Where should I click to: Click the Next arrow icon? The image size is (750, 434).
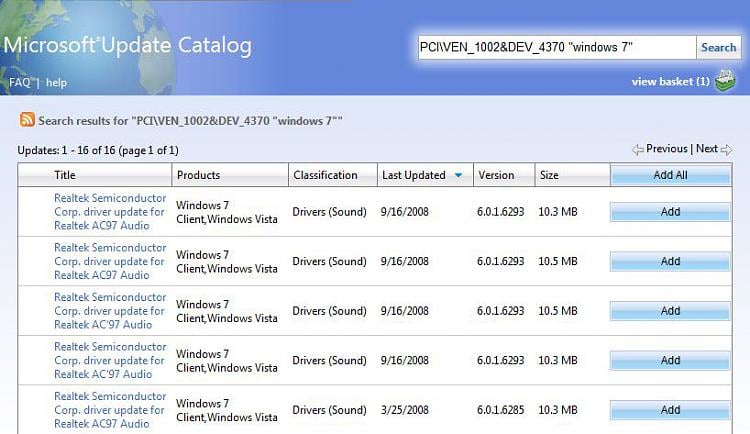(727, 150)
